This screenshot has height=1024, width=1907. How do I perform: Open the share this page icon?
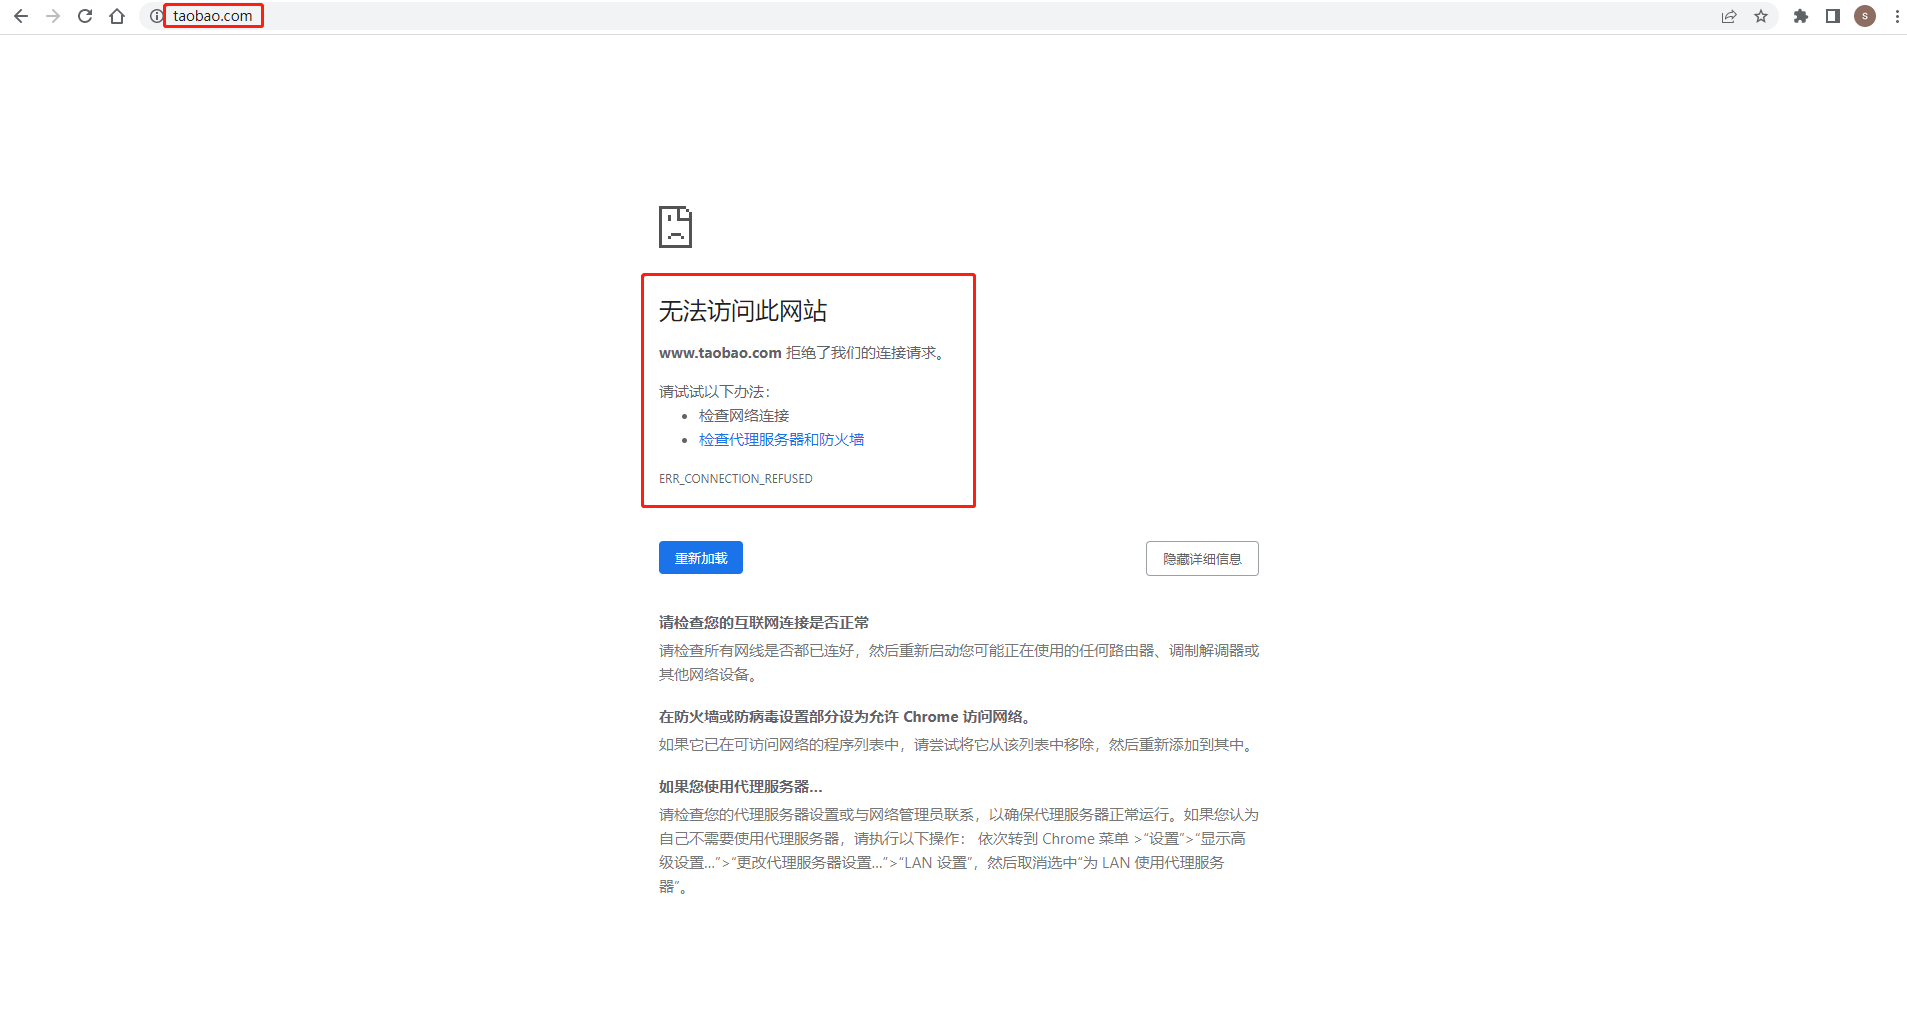click(1728, 16)
